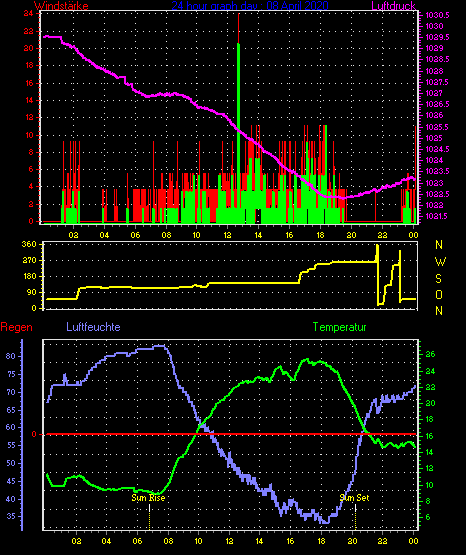Click humidity axis value 35
This screenshot has height=555, width=466.
(x=11, y=516)
